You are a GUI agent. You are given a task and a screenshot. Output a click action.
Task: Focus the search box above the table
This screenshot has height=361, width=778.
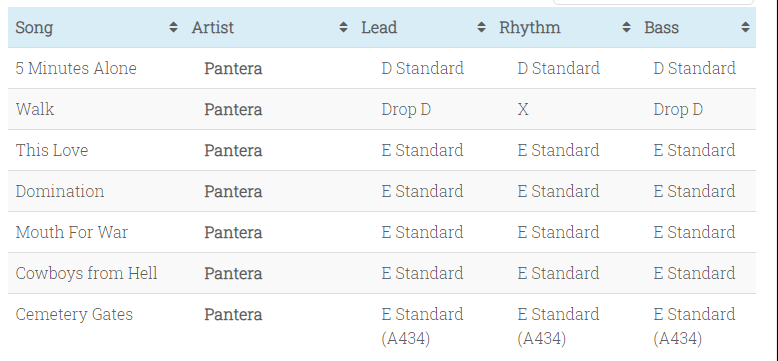(x=653, y=2)
